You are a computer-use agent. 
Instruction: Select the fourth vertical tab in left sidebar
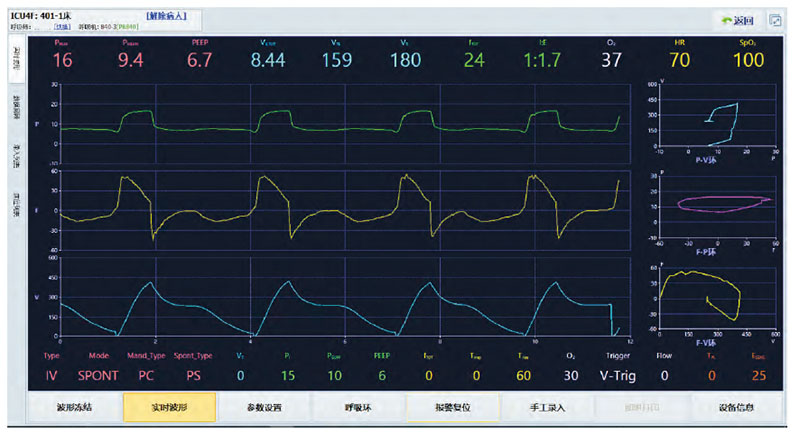(17, 204)
